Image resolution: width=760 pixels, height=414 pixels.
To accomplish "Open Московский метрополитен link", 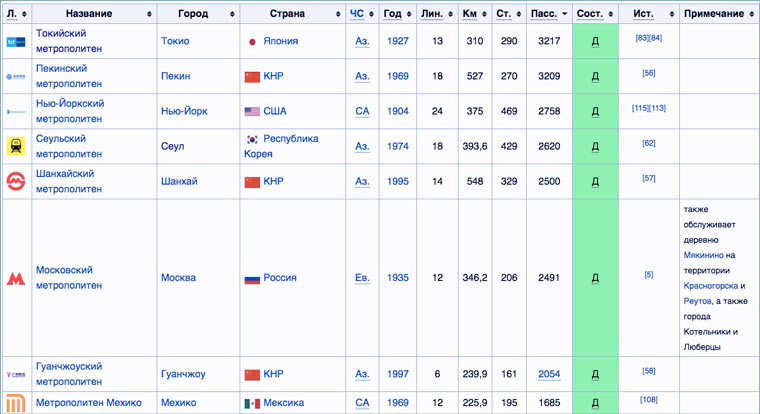I will (x=69, y=278).
